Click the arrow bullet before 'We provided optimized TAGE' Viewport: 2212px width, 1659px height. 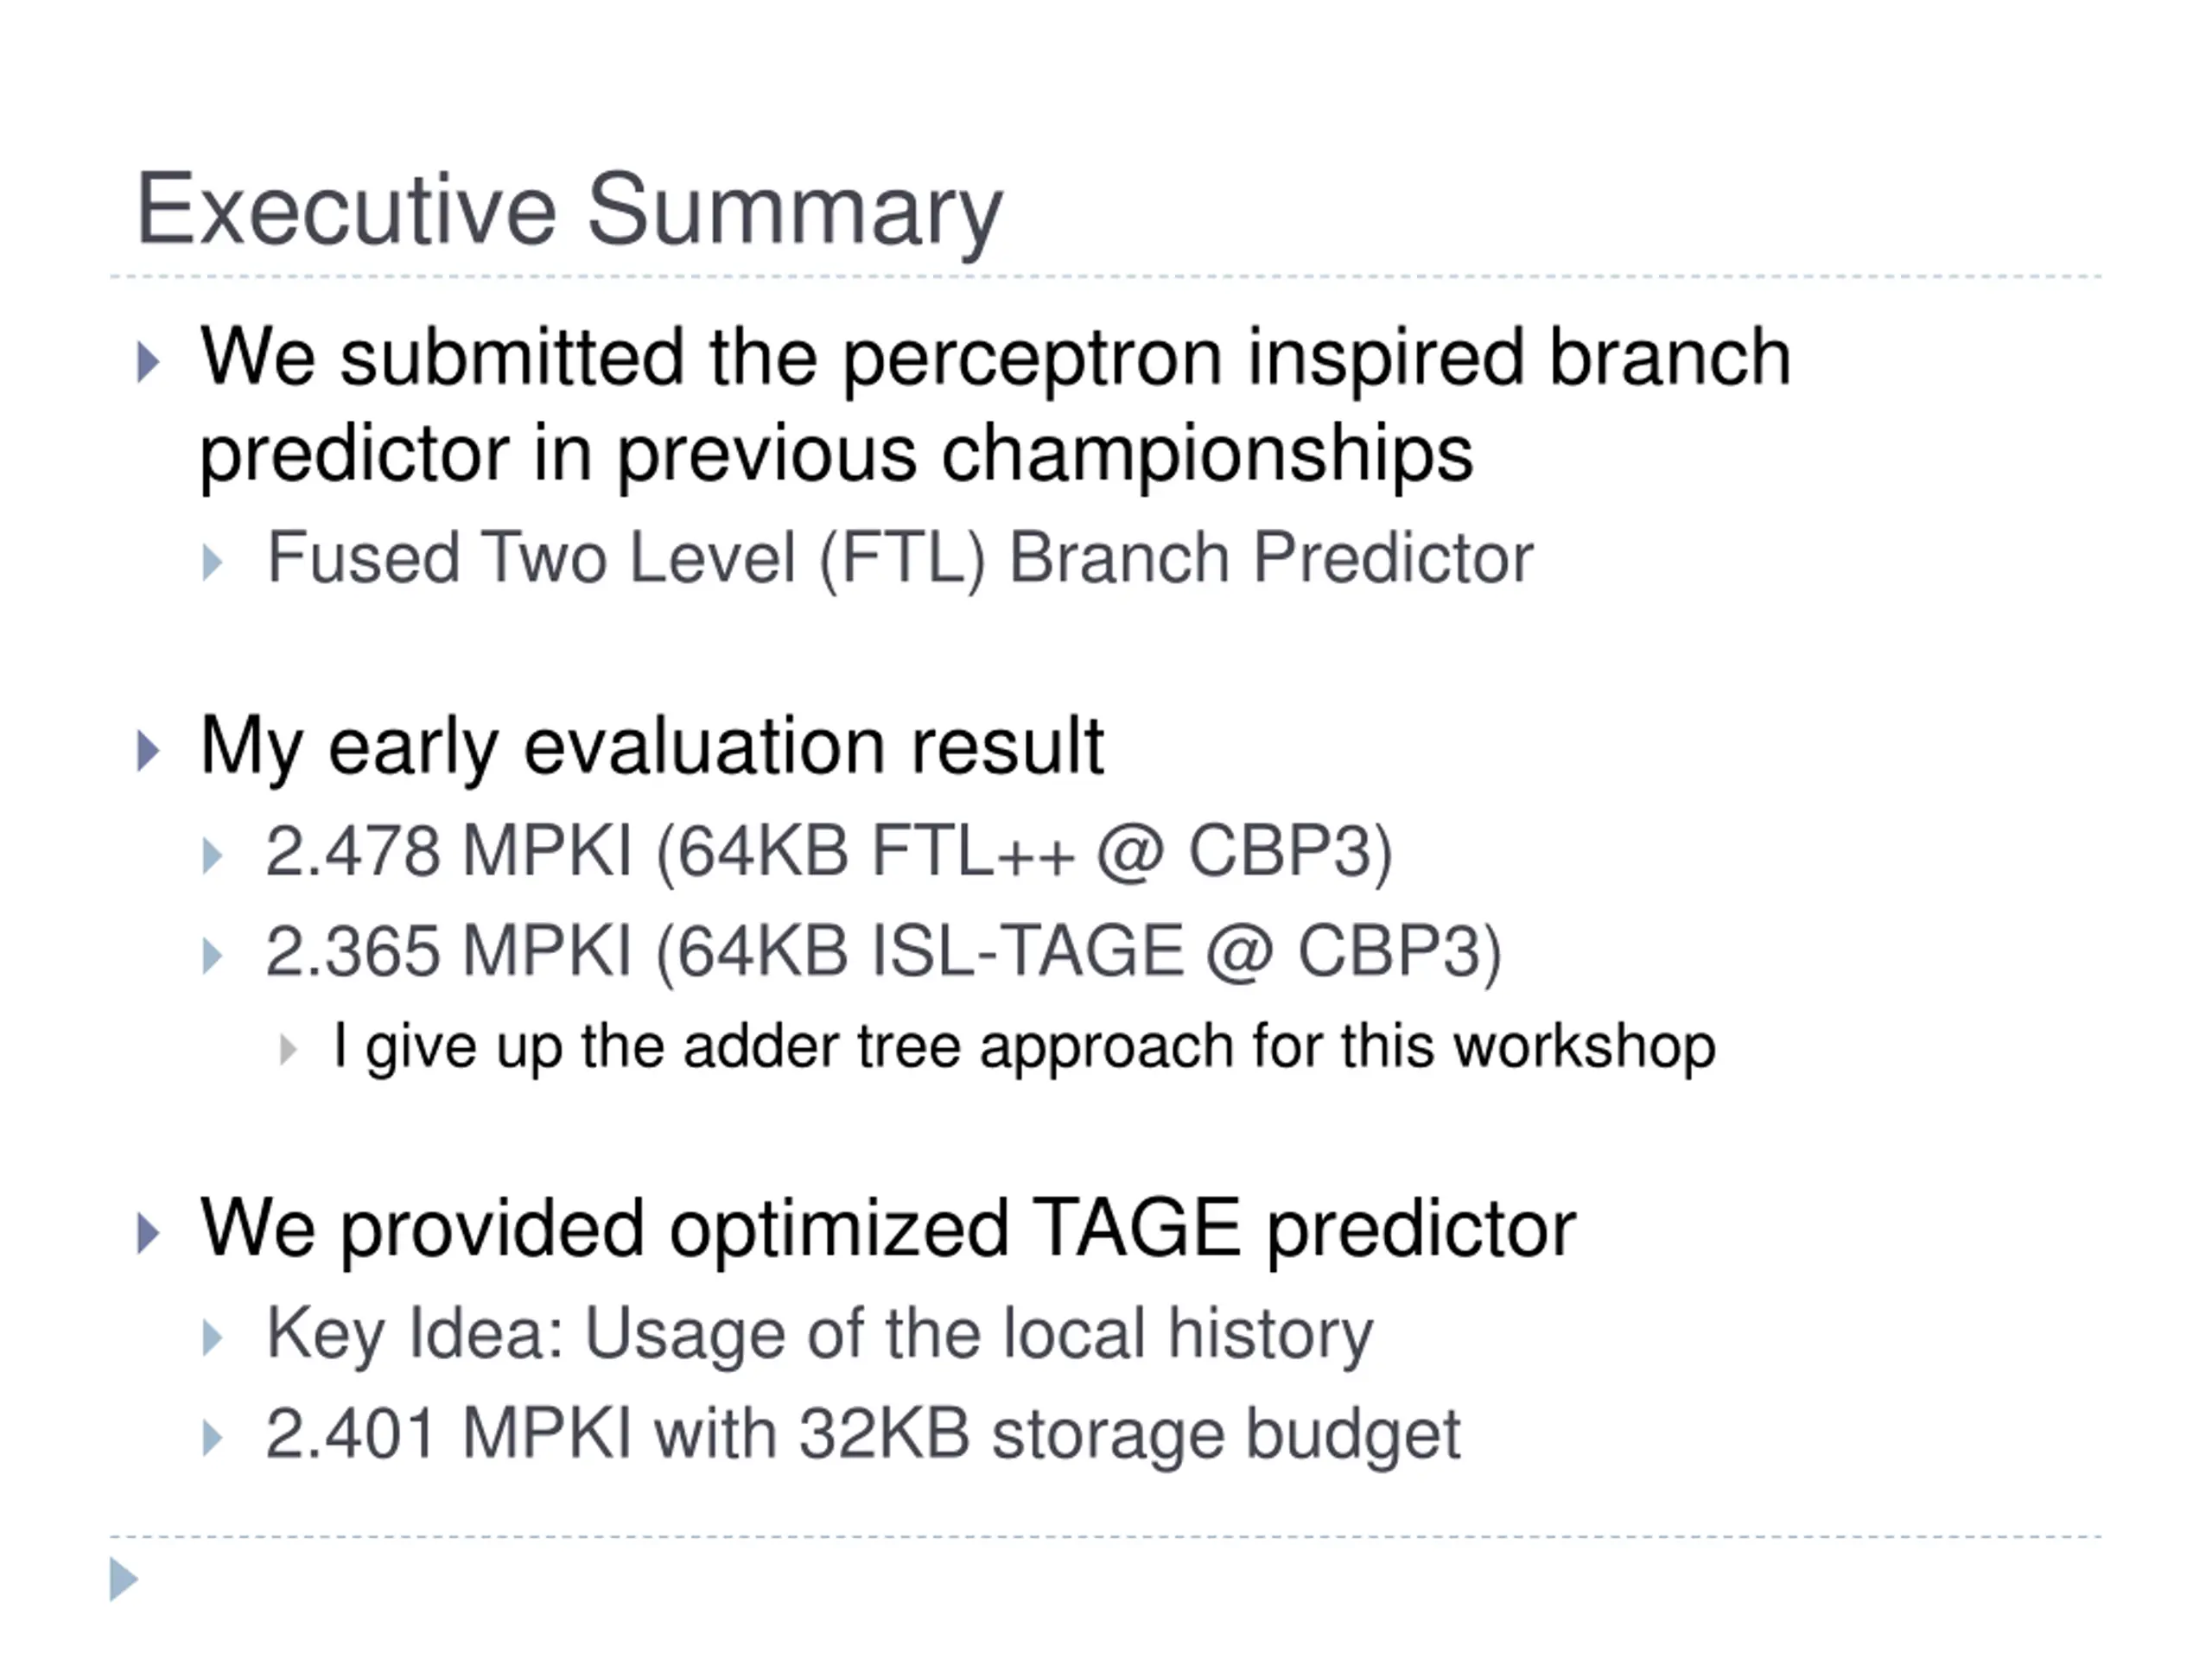coord(148,1234)
